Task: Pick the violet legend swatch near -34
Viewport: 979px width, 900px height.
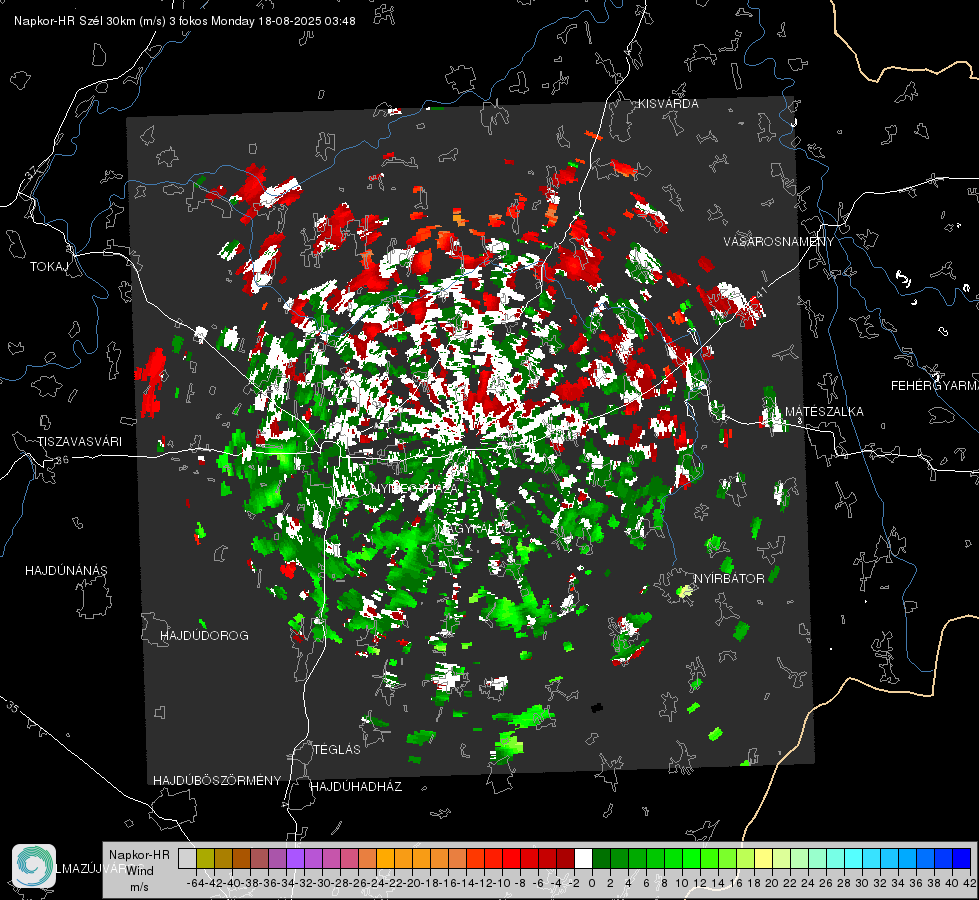Action: pyautogui.click(x=295, y=858)
